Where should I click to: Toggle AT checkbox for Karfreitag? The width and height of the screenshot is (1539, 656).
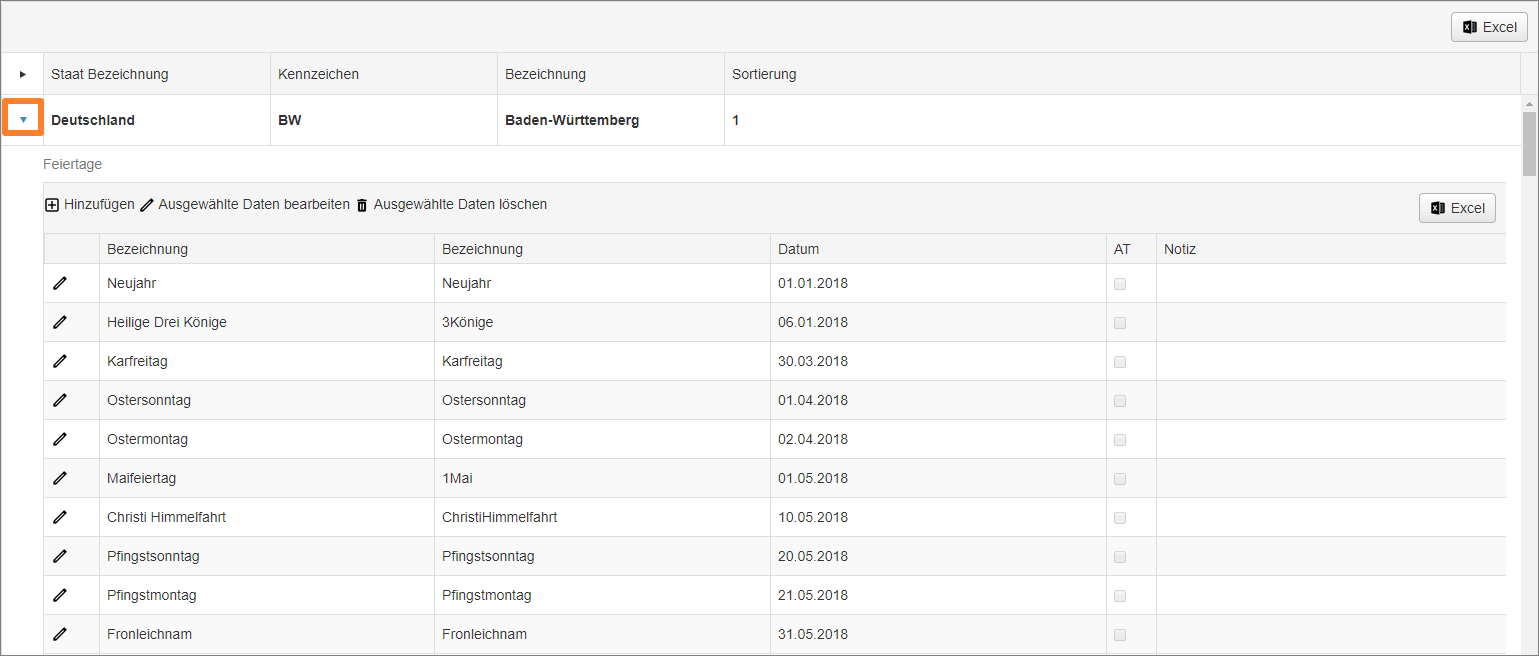(1120, 362)
